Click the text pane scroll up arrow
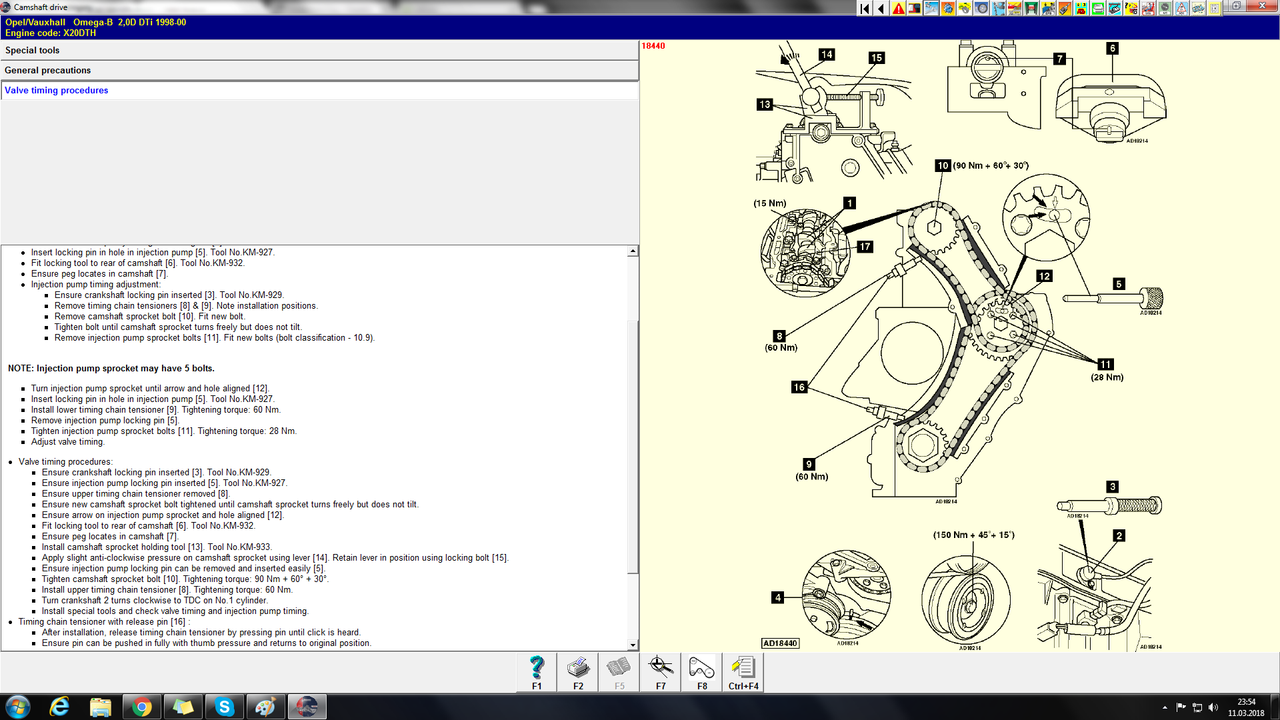The width and height of the screenshot is (1280, 720). [x=632, y=250]
